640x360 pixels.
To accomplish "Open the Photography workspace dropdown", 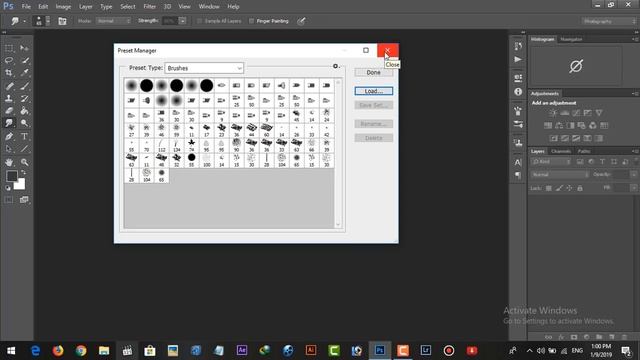I will pos(609,21).
